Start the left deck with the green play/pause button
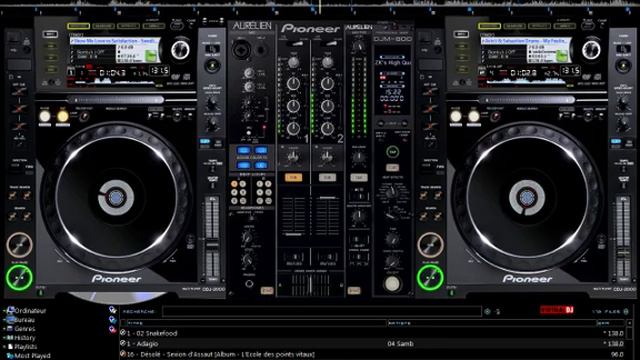This screenshot has height=360, width=640. pos(19,278)
